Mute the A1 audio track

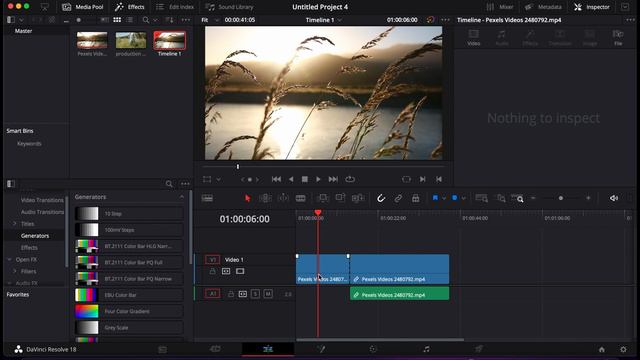(268, 294)
